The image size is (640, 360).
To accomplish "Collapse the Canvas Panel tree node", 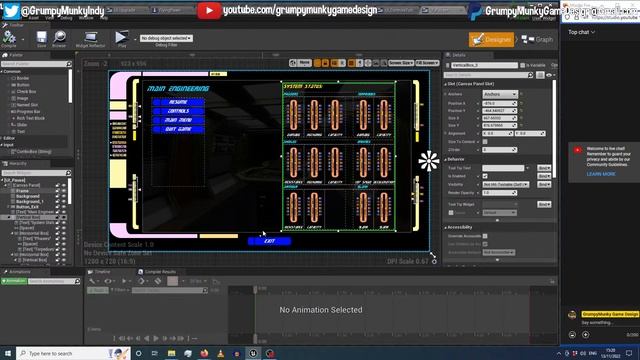I will (6, 186).
